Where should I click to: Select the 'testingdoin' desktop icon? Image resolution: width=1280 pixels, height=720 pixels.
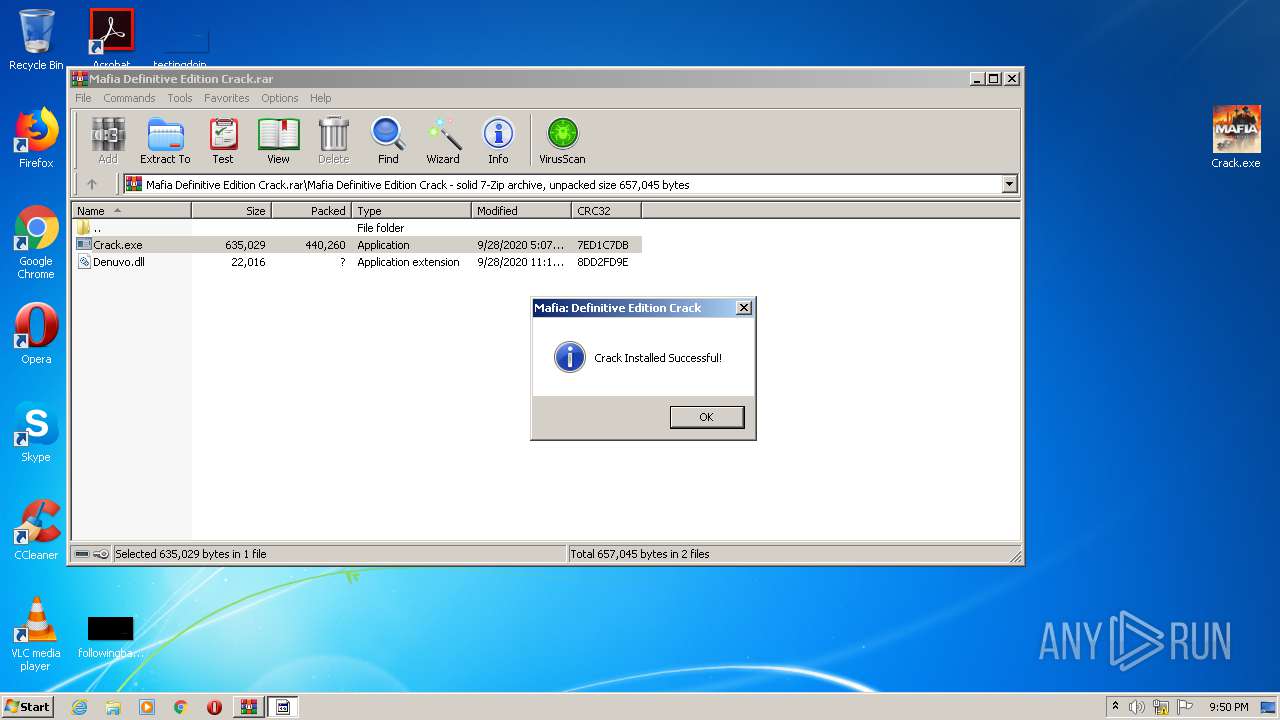(x=180, y=48)
